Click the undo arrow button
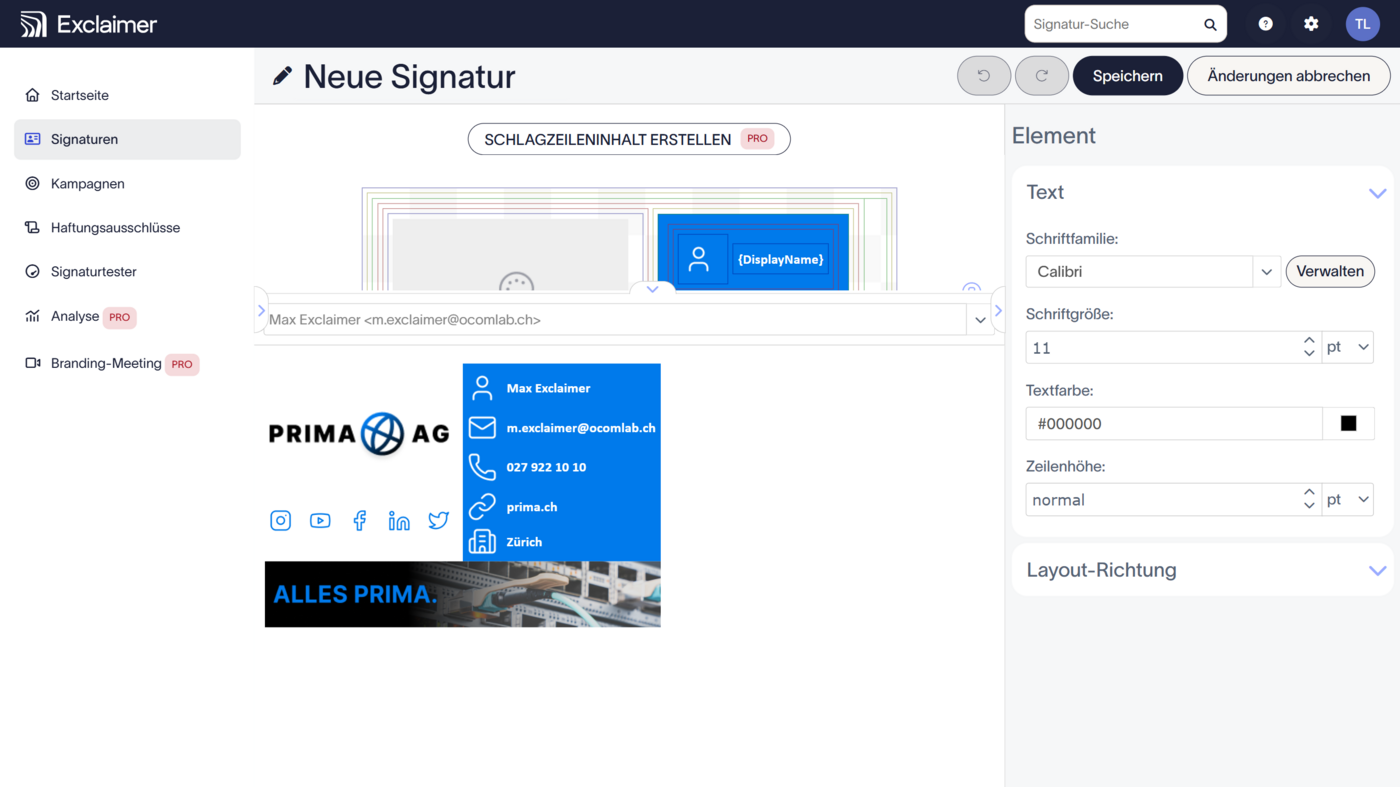The height and width of the screenshot is (787, 1400). 983,76
